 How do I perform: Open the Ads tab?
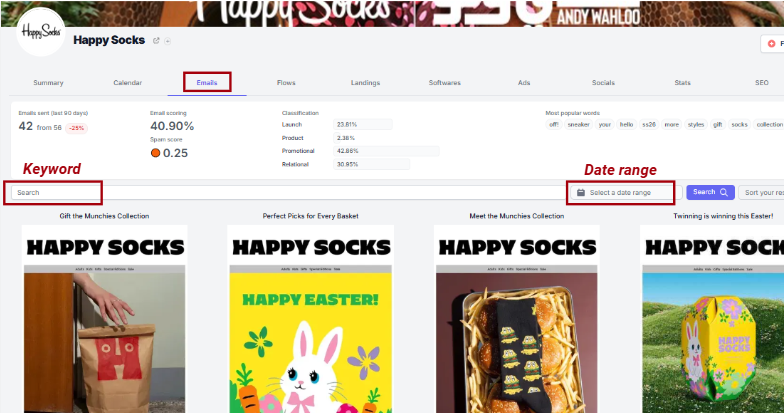point(524,82)
